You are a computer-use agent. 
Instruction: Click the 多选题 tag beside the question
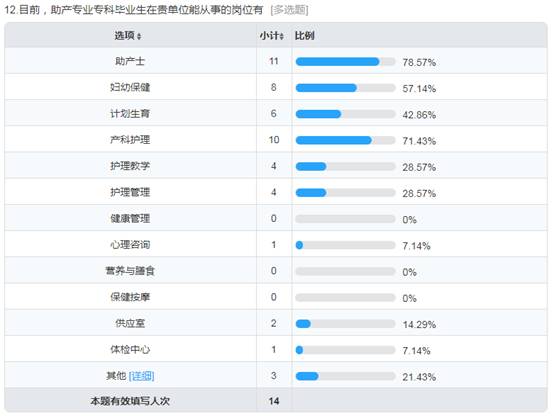pos(289,10)
